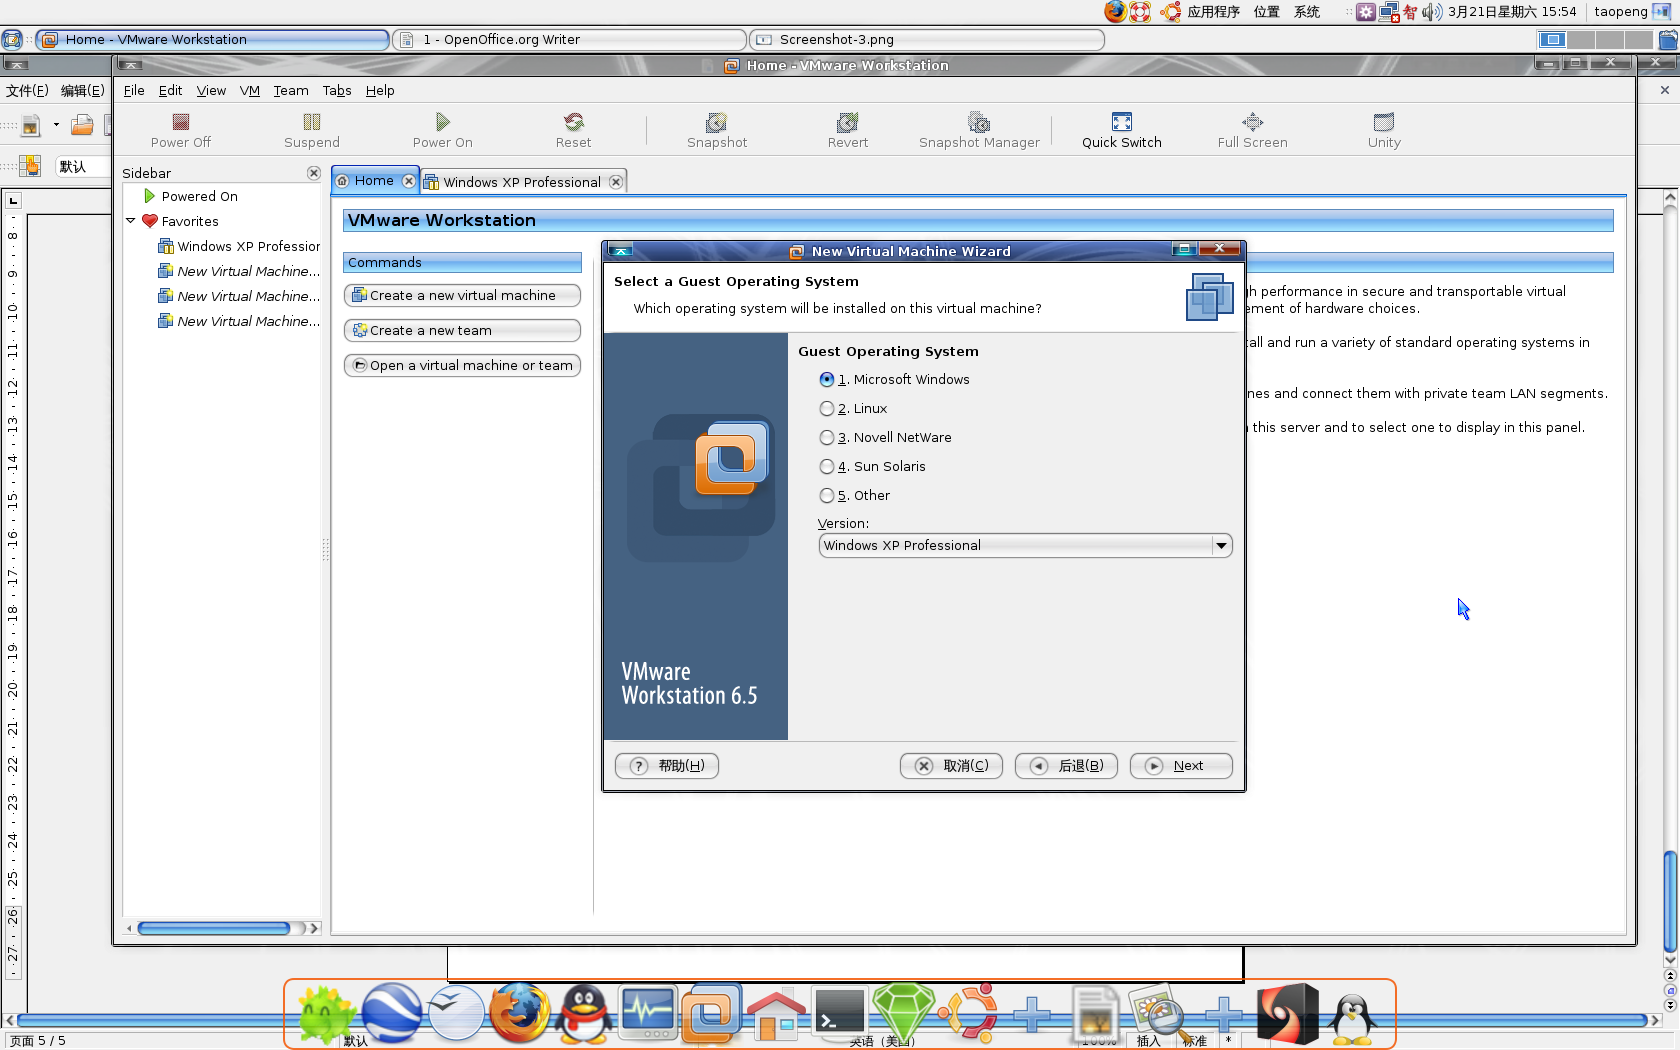
Task: Click the volume icon in top panel
Action: click(x=1432, y=12)
